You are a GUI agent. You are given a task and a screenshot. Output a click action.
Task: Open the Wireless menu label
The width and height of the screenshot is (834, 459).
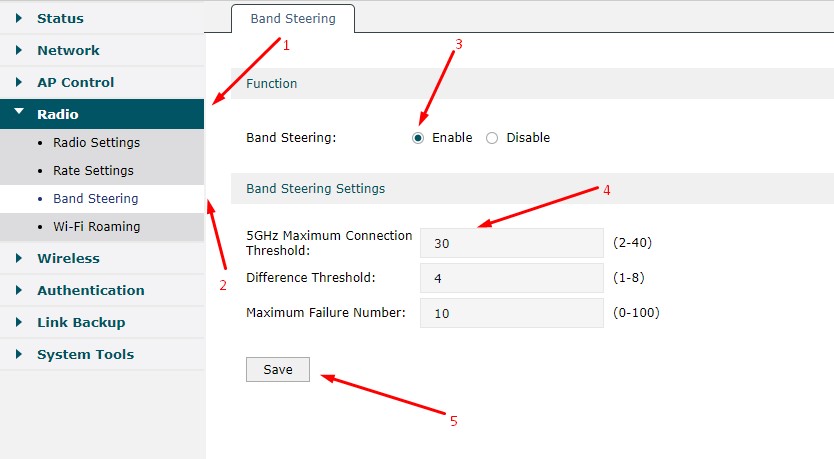[68, 258]
